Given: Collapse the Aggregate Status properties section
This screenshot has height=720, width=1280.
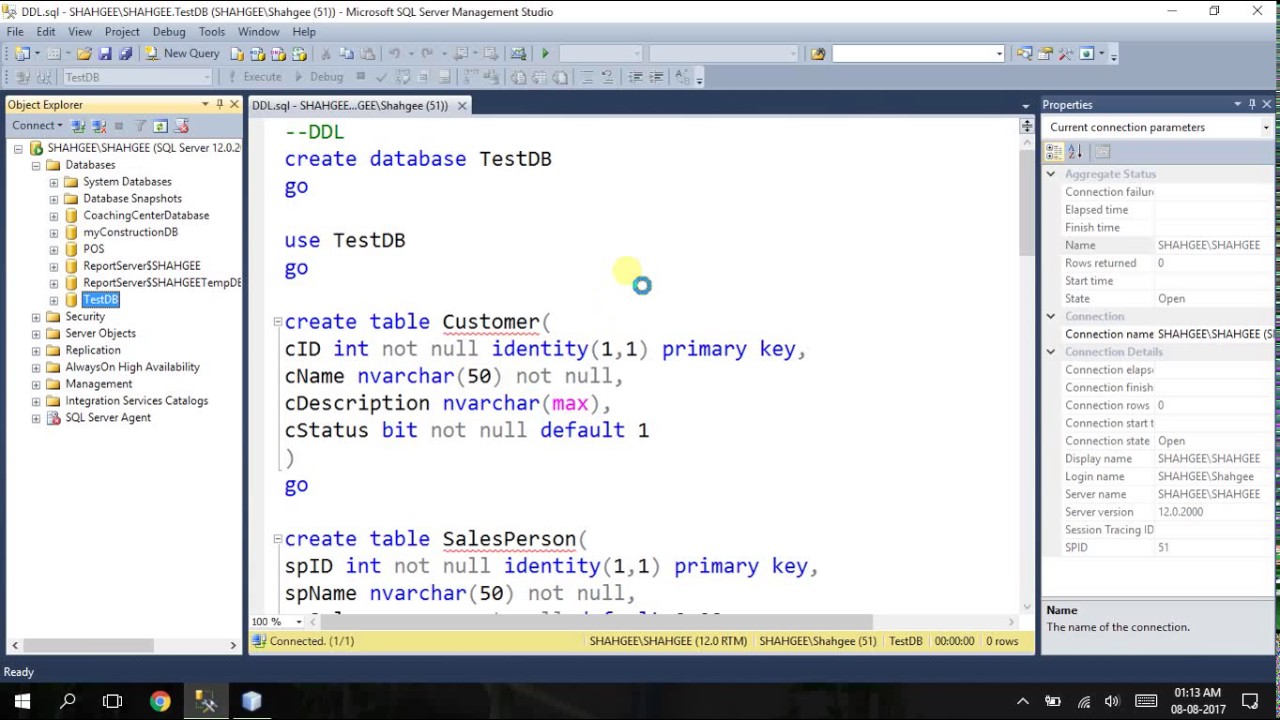Looking at the screenshot, I should coord(1050,174).
